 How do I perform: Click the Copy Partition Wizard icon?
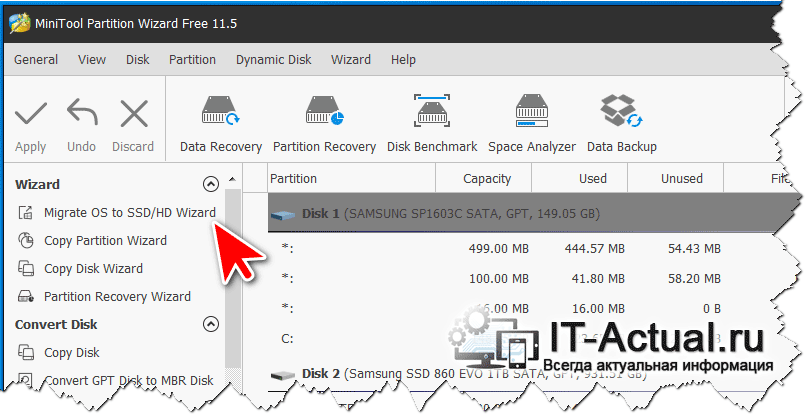26,240
